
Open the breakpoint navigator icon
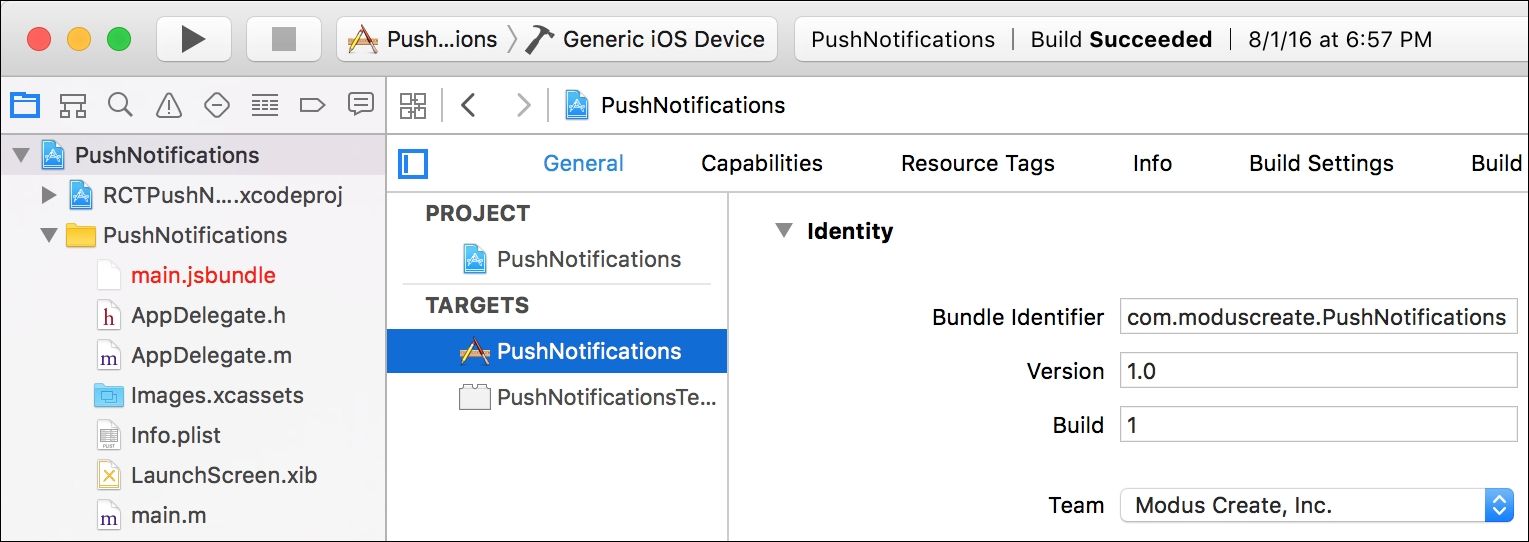click(313, 104)
